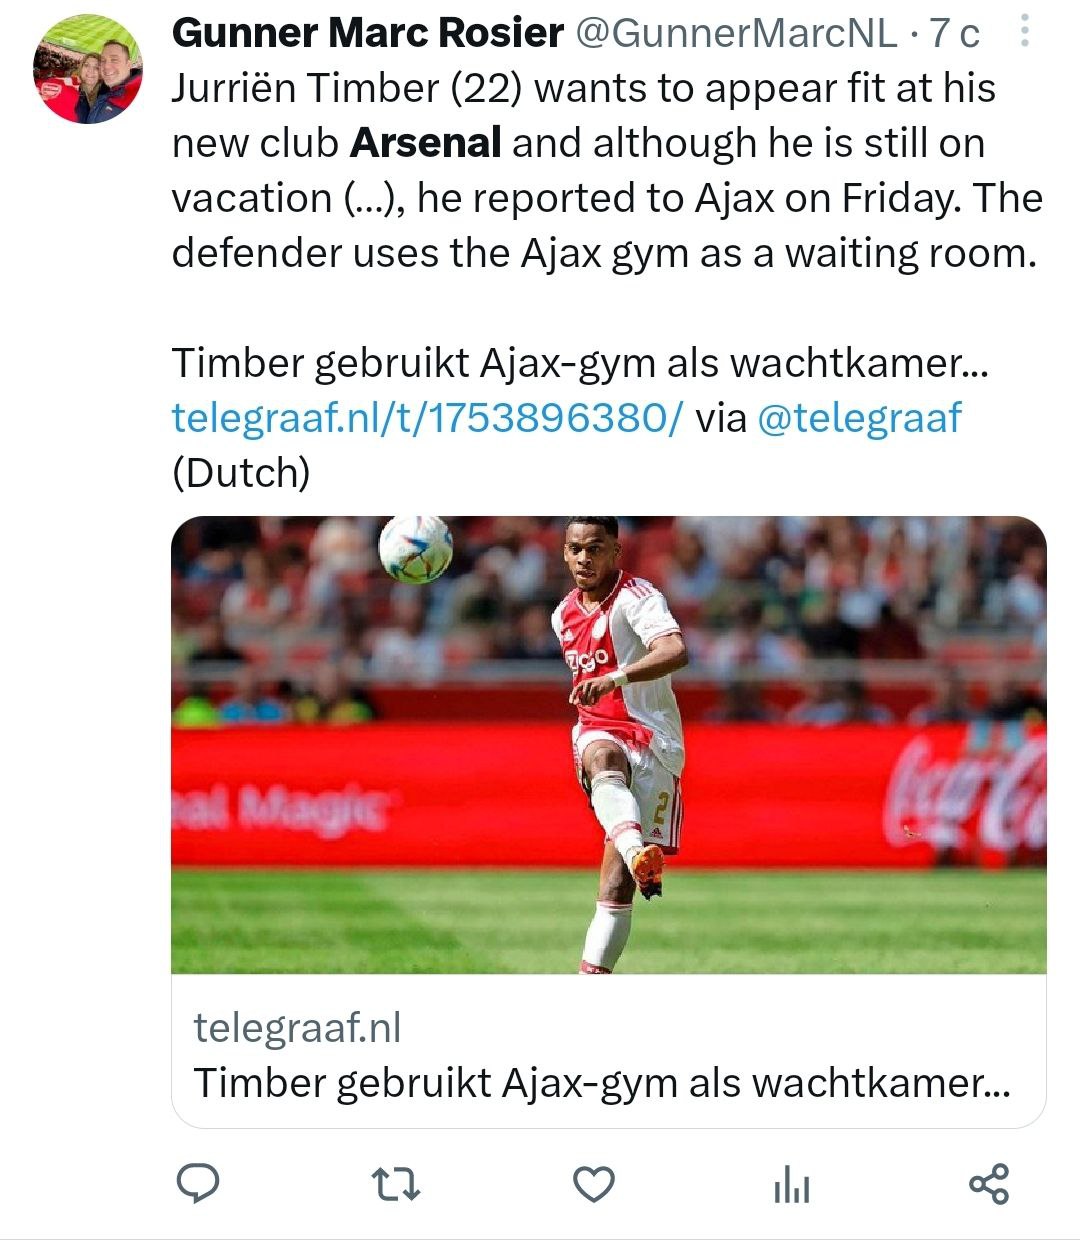The height and width of the screenshot is (1256, 1080).
Task: Open the card headline below telegraaf.nl
Action: click(602, 1083)
